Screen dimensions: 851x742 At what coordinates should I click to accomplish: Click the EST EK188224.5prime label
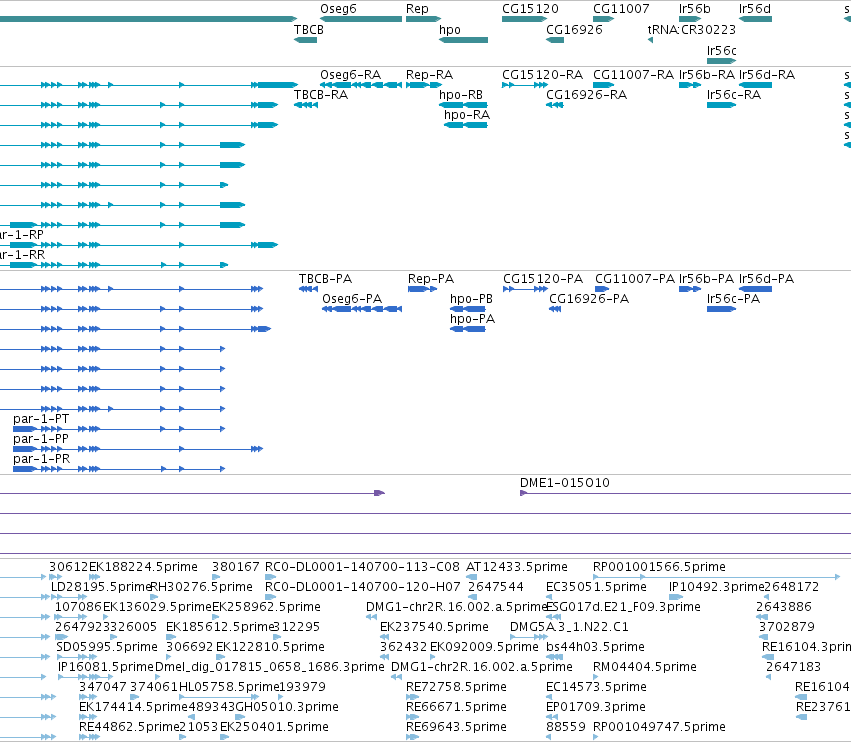tap(143, 567)
